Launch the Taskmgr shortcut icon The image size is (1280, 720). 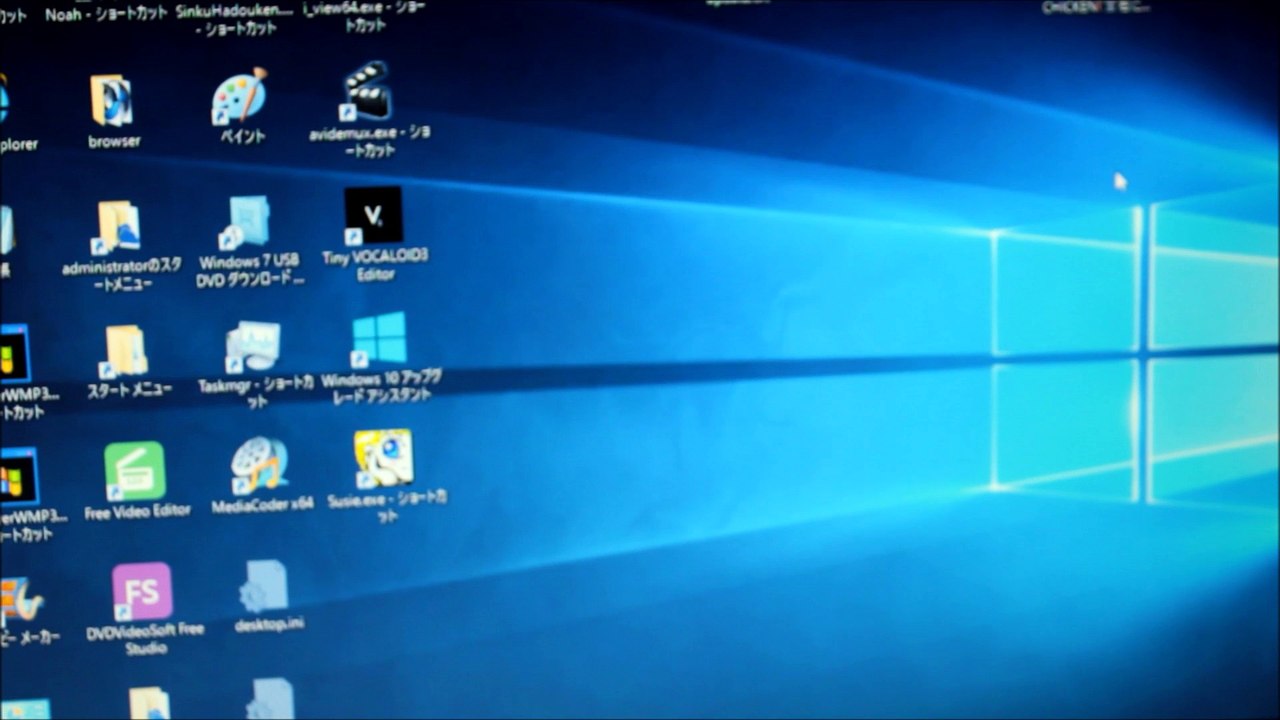(252, 347)
